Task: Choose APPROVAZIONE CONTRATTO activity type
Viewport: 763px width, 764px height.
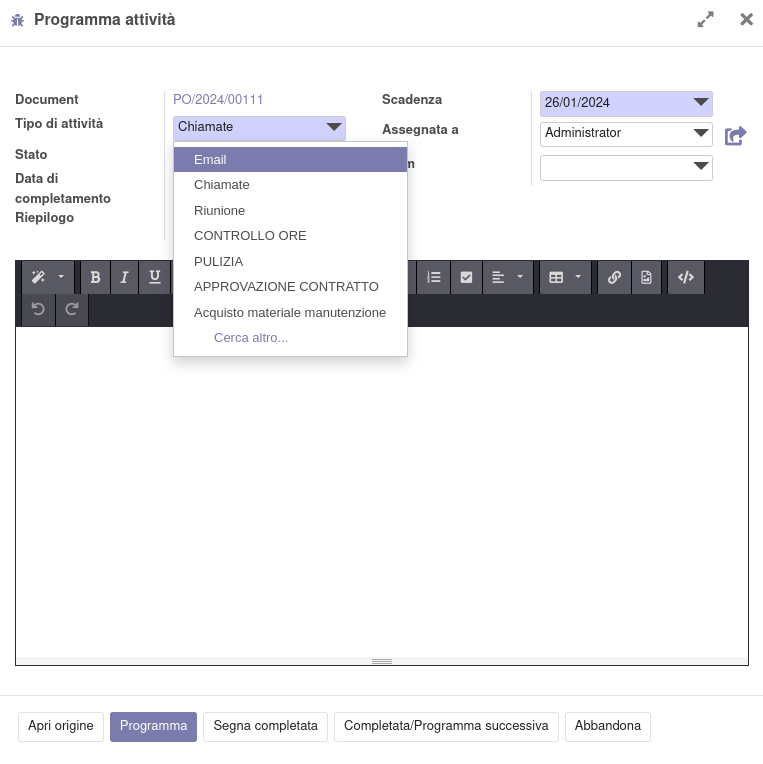Action: (286, 287)
